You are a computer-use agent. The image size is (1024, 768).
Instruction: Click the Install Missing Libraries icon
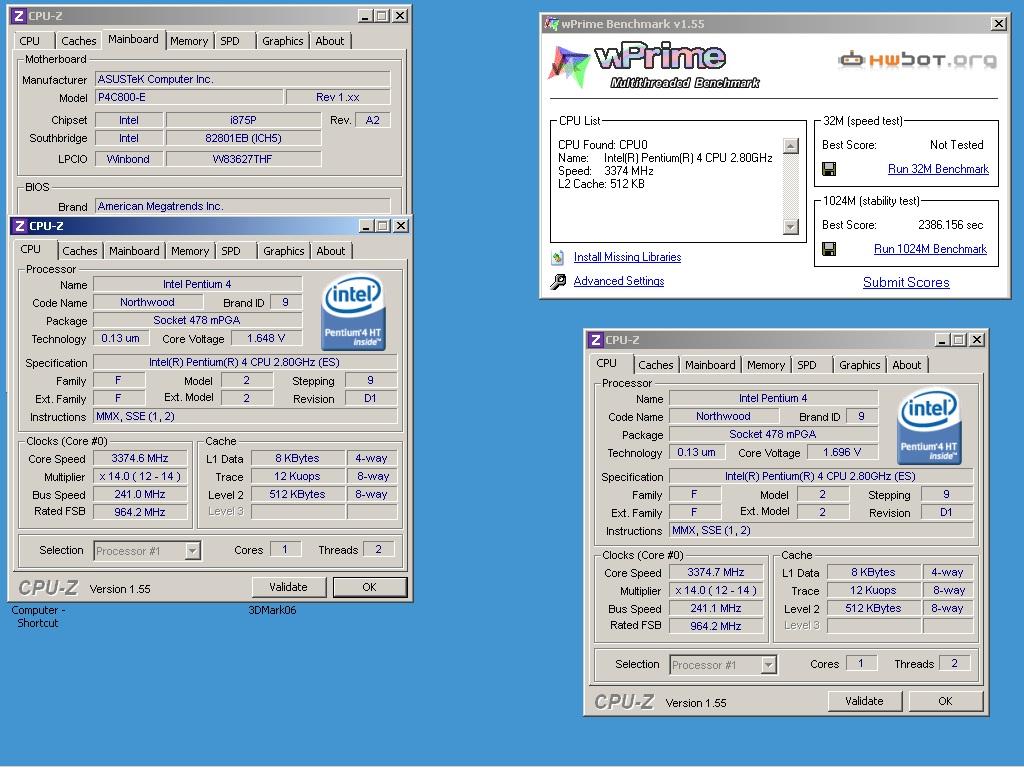557,257
